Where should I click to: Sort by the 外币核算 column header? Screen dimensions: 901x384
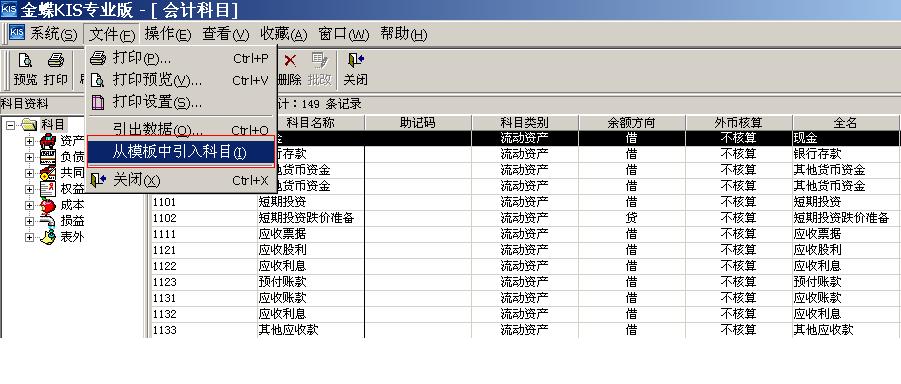pyautogui.click(x=738, y=122)
